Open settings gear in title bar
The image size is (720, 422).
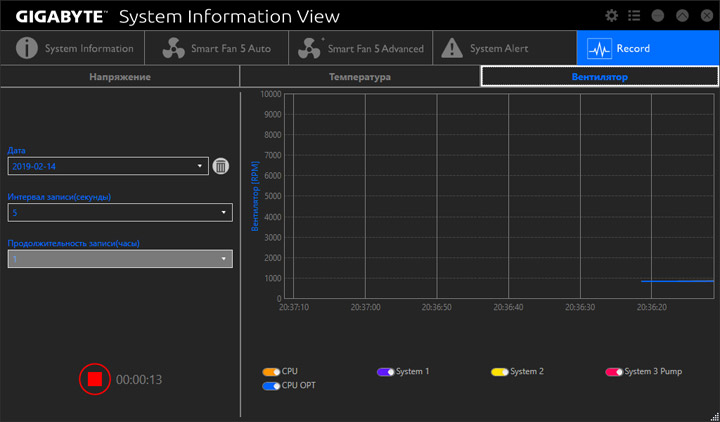(611, 16)
